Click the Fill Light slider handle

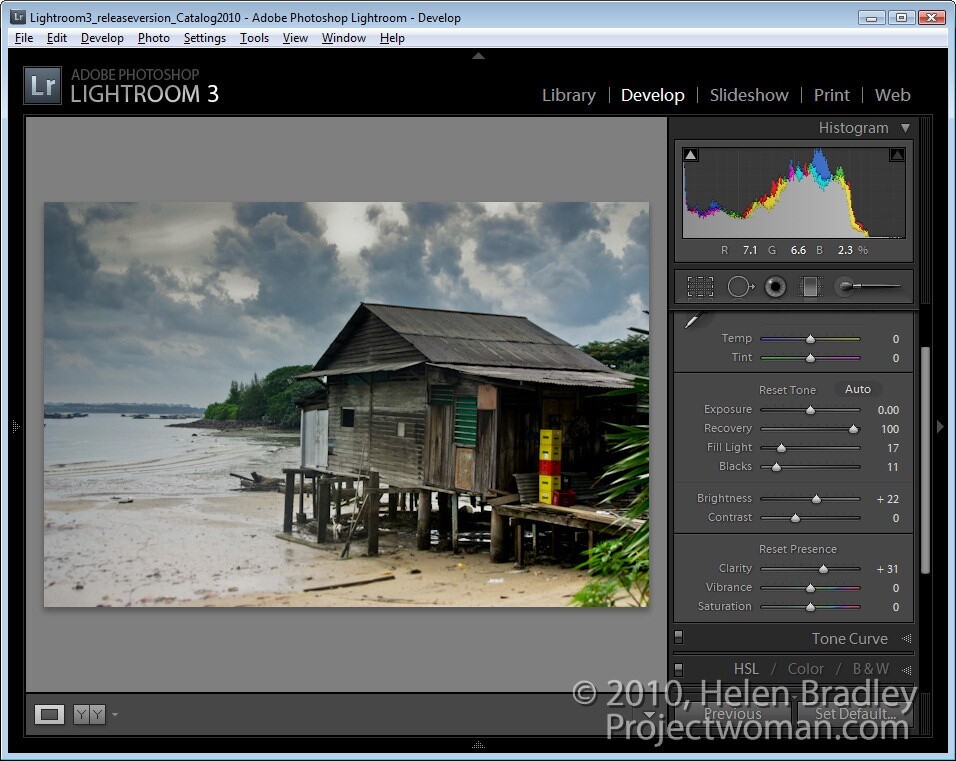point(781,448)
